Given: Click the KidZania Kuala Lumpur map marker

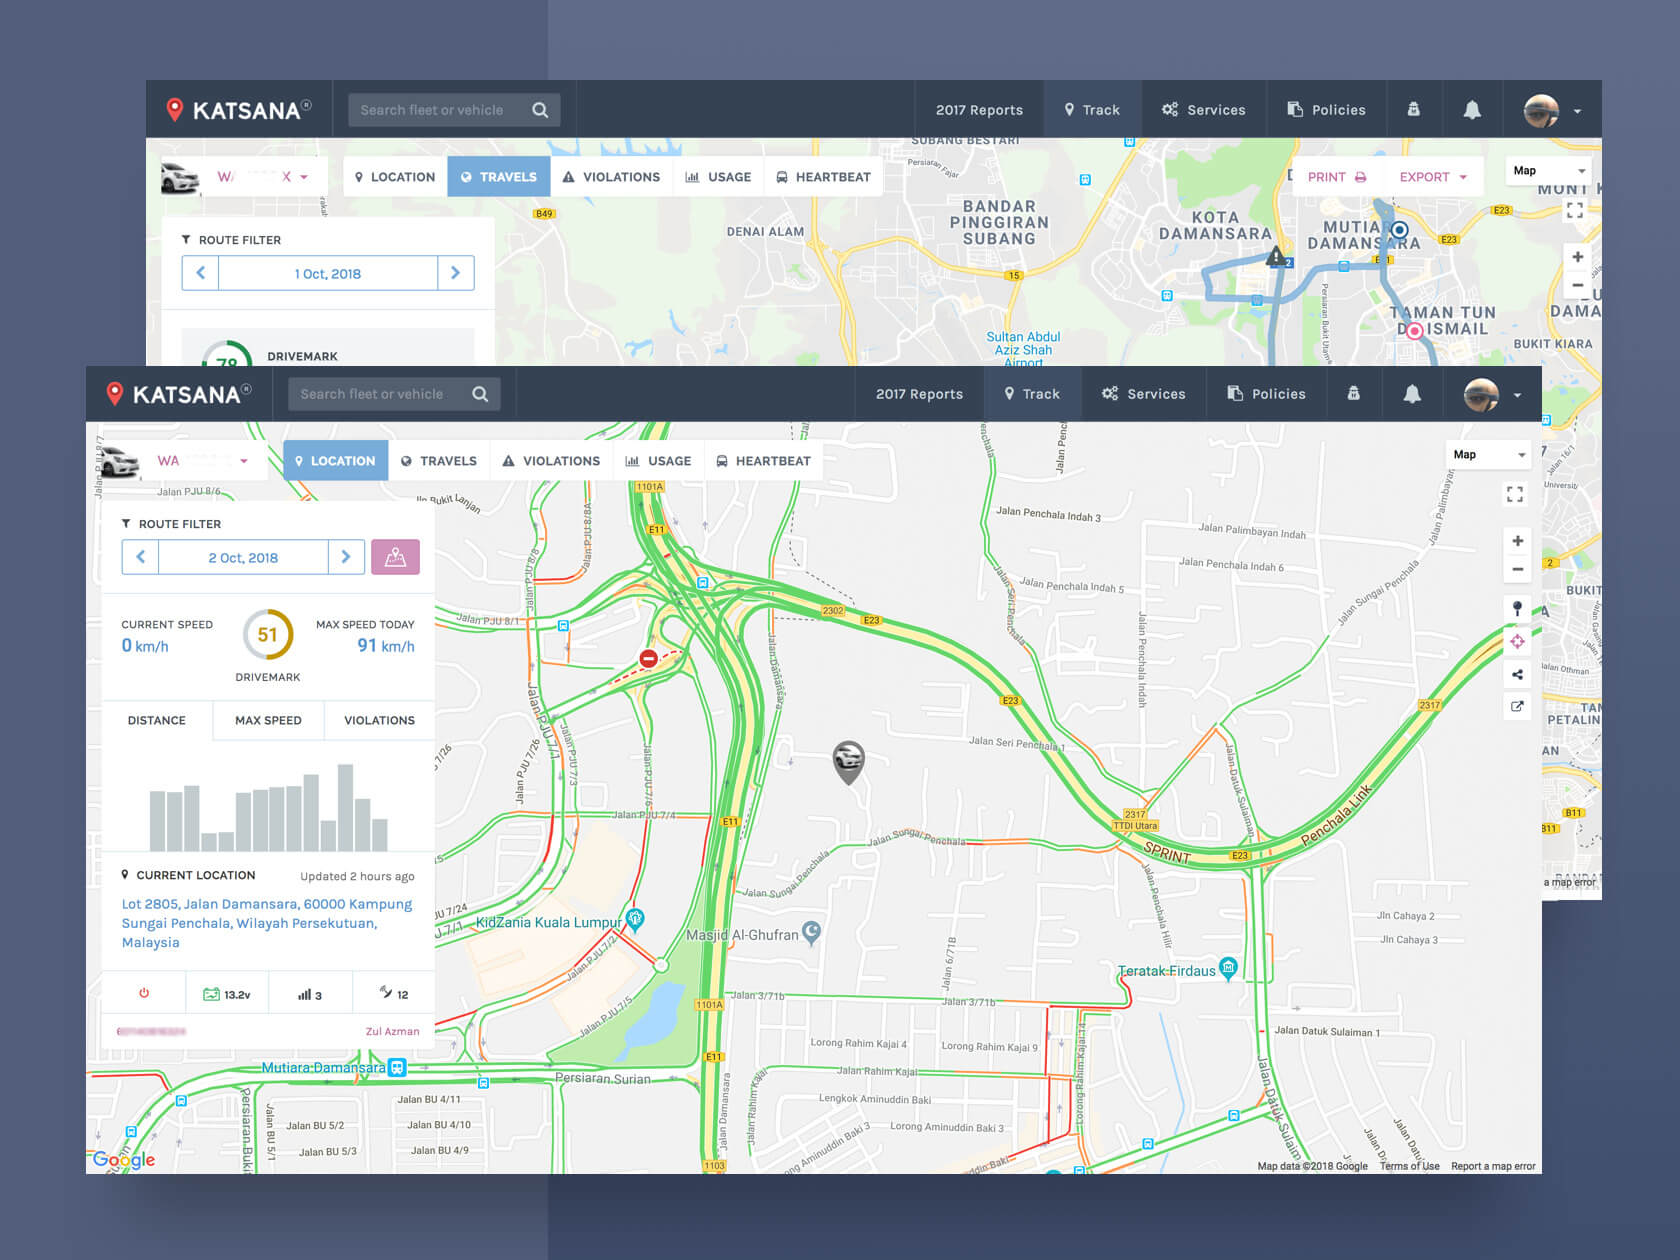Looking at the screenshot, I should [635, 919].
